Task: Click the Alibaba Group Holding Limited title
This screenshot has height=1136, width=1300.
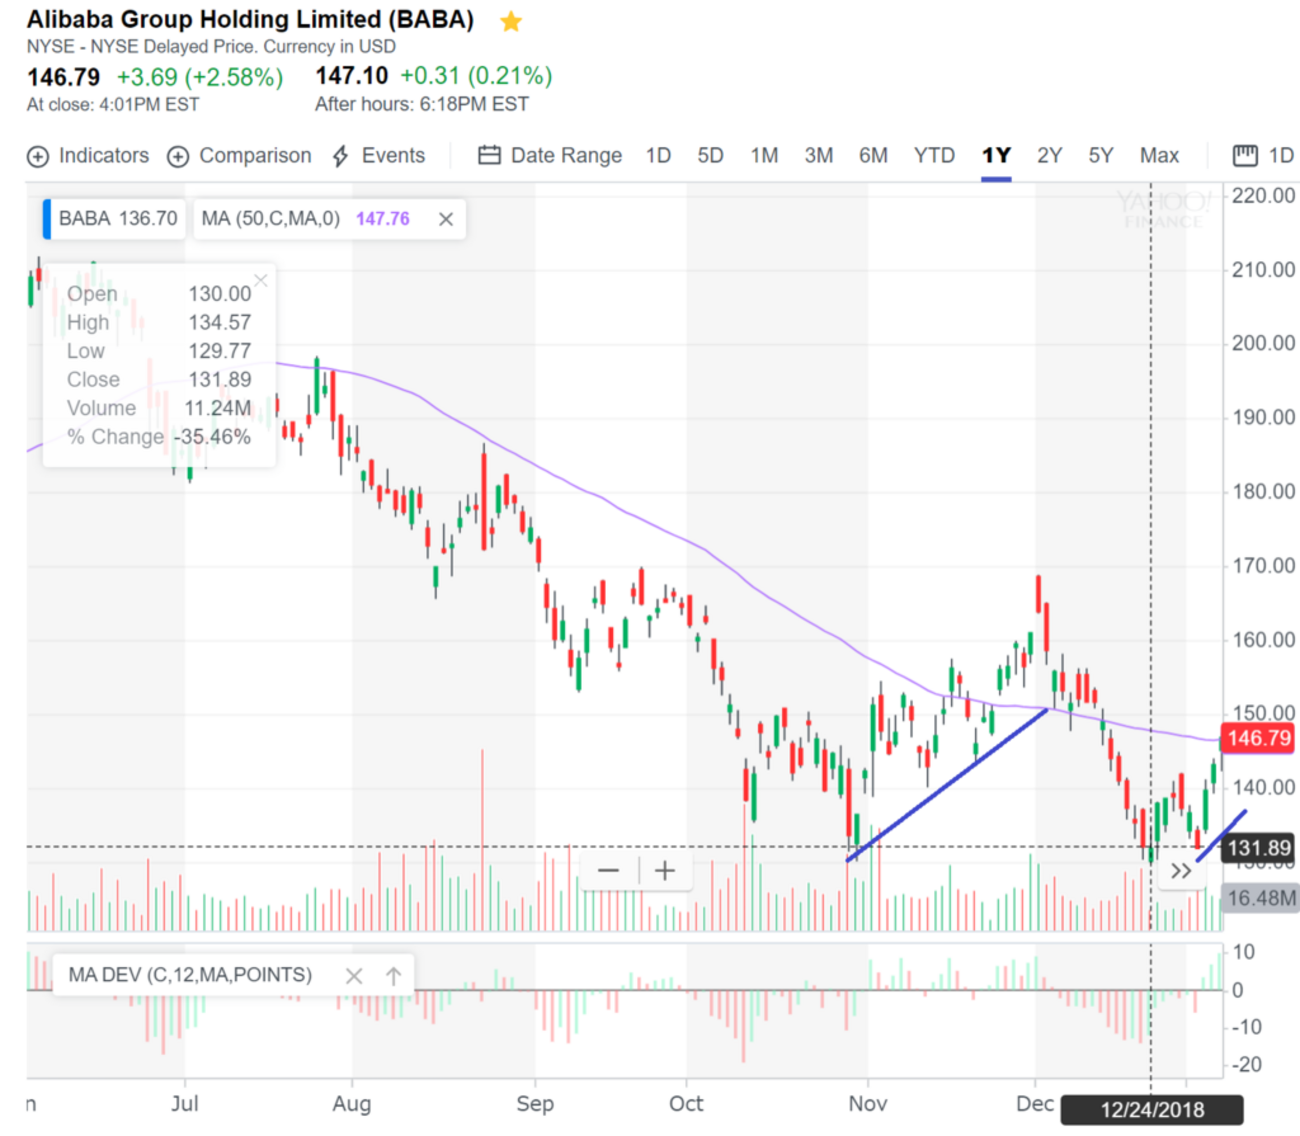Action: (x=250, y=20)
